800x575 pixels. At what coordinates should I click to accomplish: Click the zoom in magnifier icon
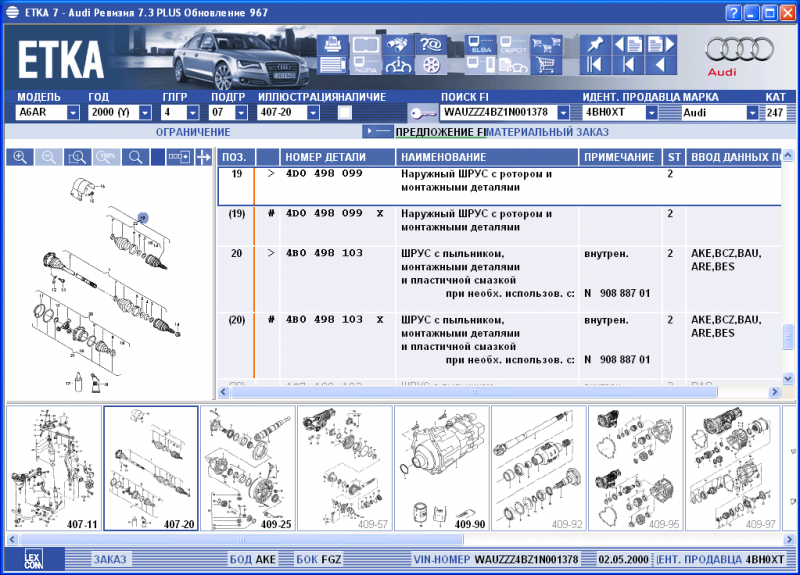click(x=20, y=157)
